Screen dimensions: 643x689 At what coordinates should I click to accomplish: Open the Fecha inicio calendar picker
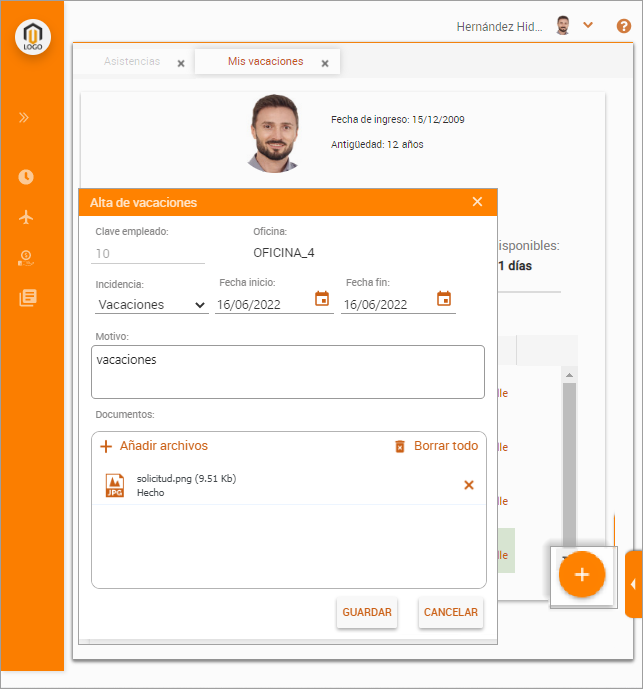322,299
